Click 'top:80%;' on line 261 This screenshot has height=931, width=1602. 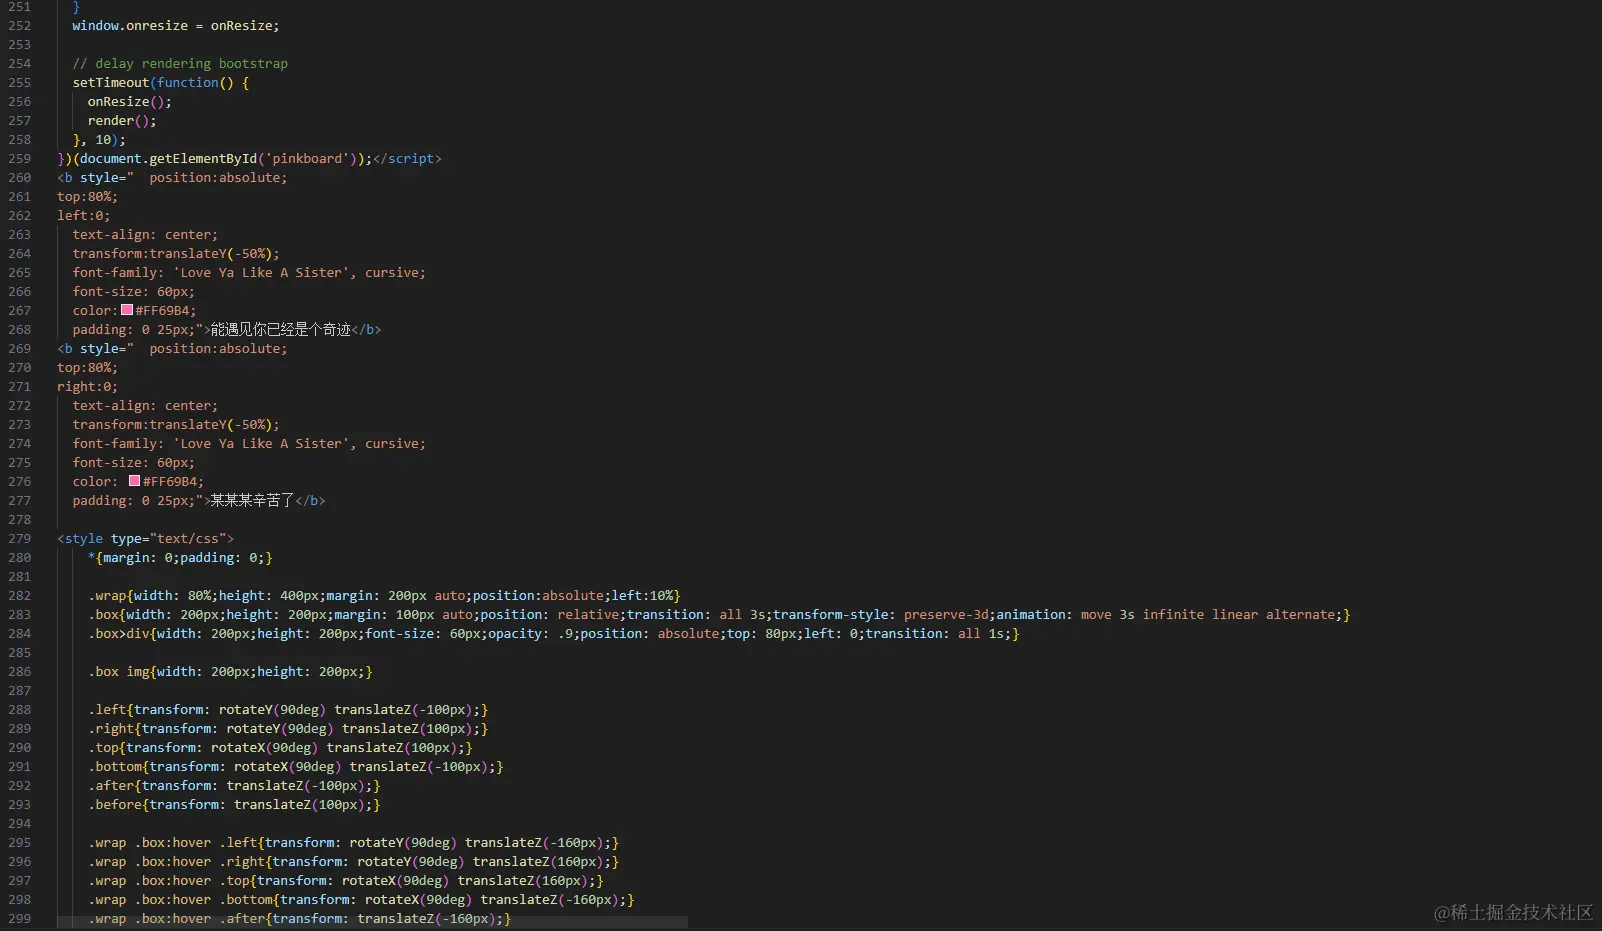click(x=88, y=197)
